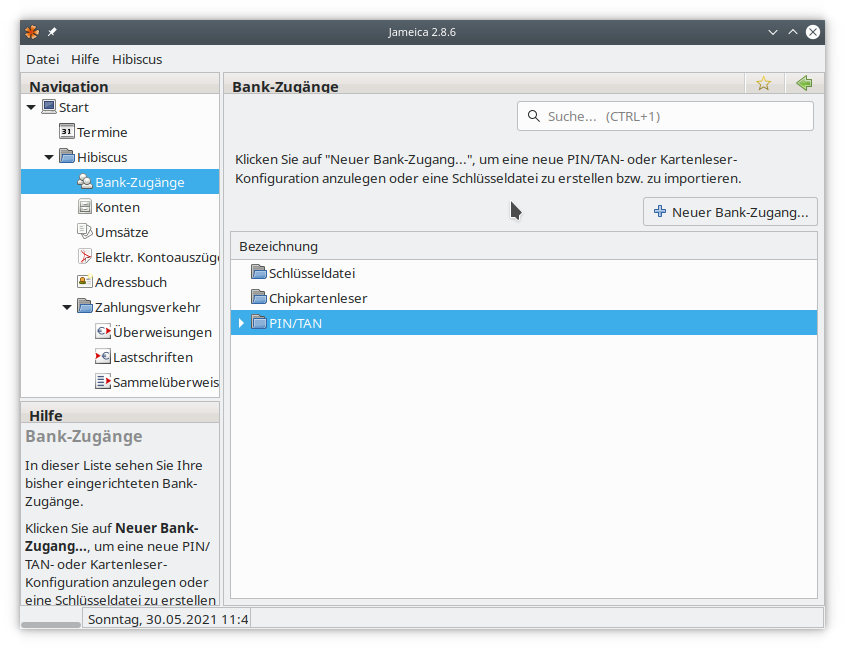
Task: Click the Überweisungen euro arrow icon
Action: click(x=103, y=332)
